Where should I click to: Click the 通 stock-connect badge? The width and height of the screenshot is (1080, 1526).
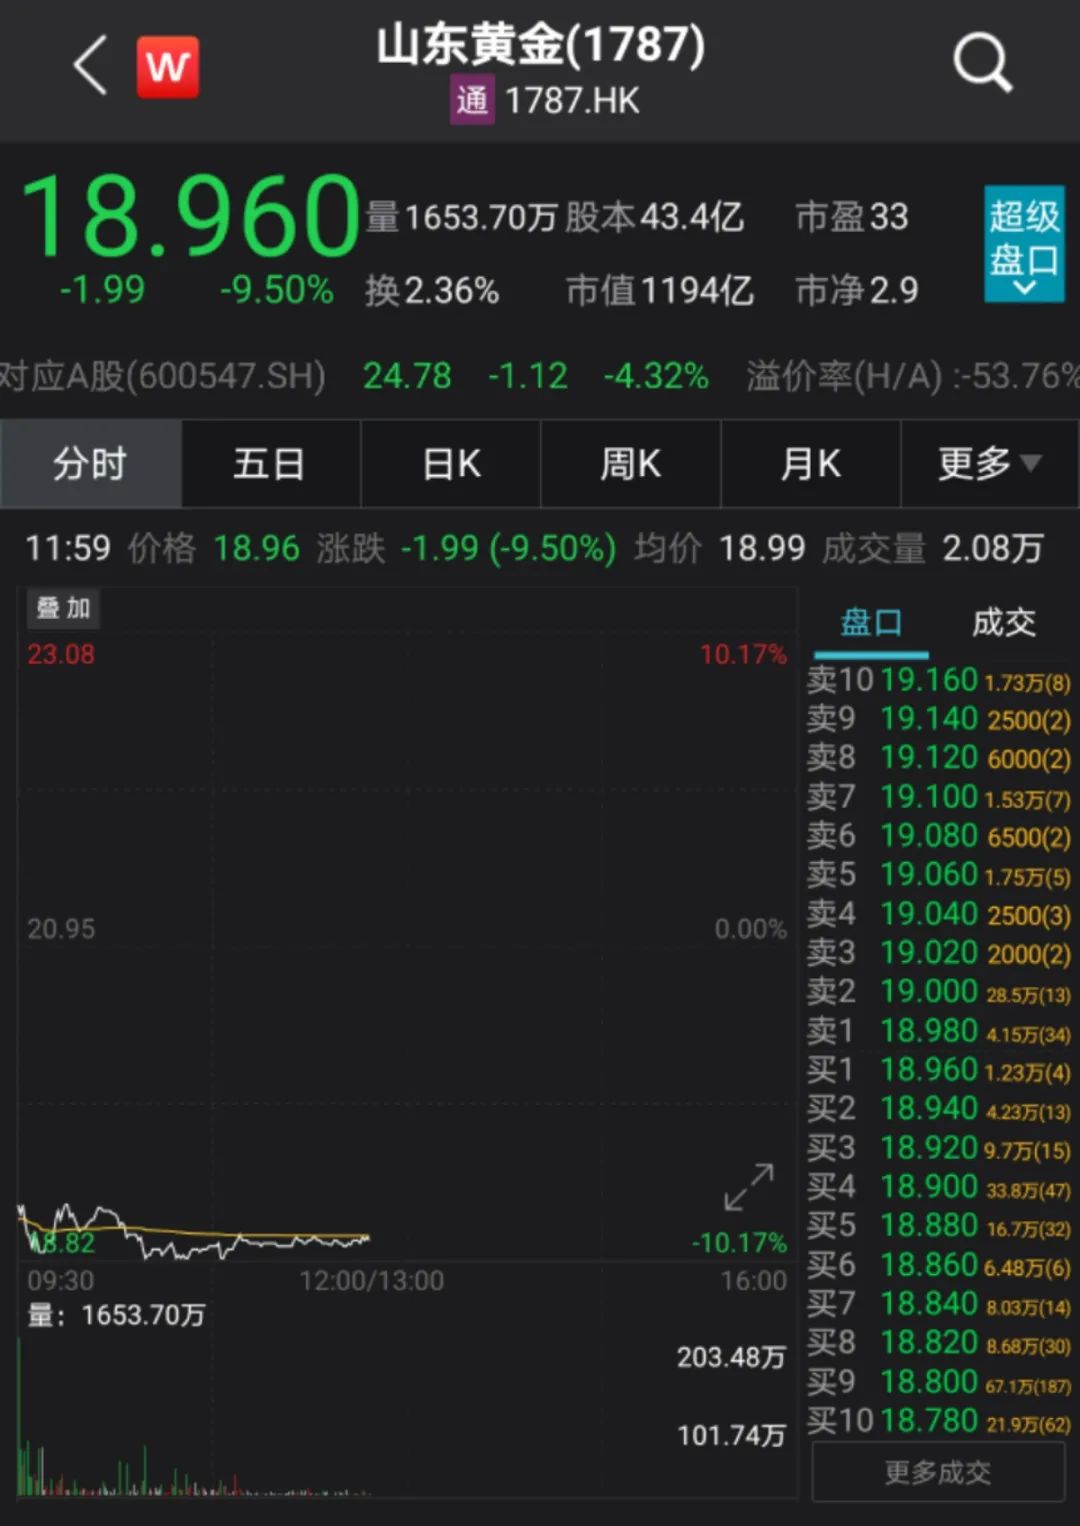click(x=473, y=100)
